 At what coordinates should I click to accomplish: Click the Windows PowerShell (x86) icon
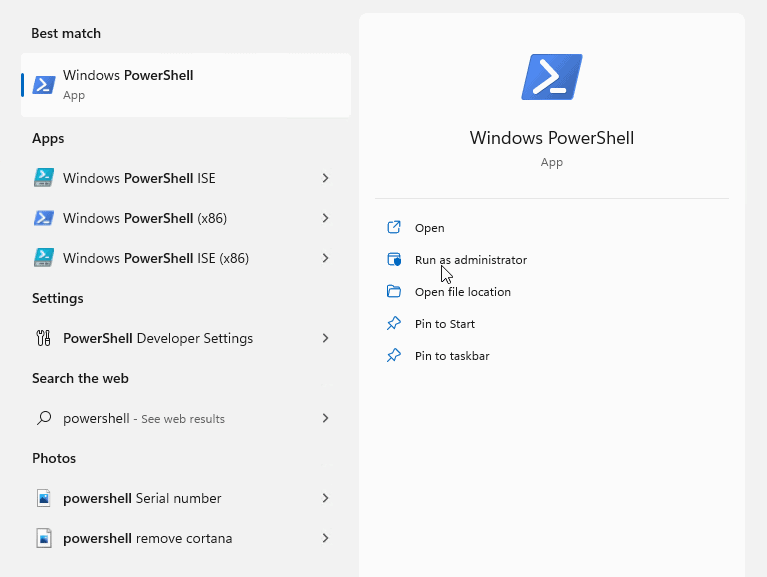pyautogui.click(x=44, y=218)
